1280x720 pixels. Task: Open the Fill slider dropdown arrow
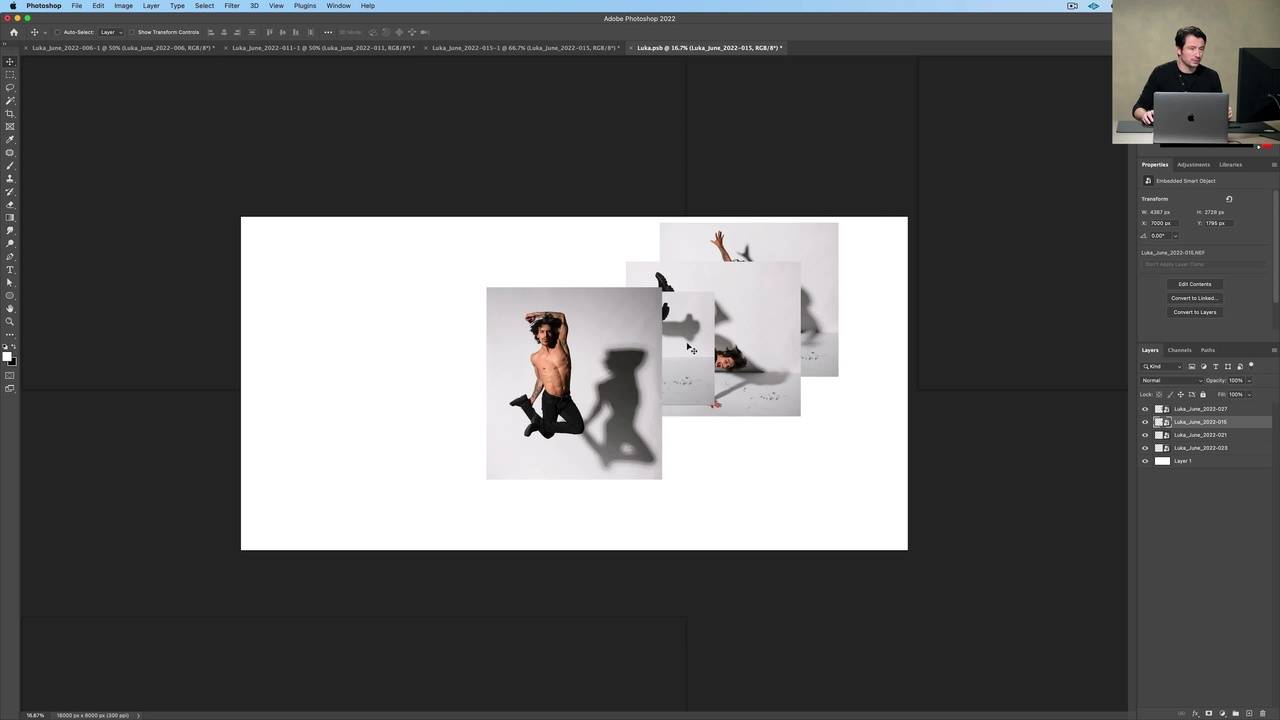click(1250, 394)
